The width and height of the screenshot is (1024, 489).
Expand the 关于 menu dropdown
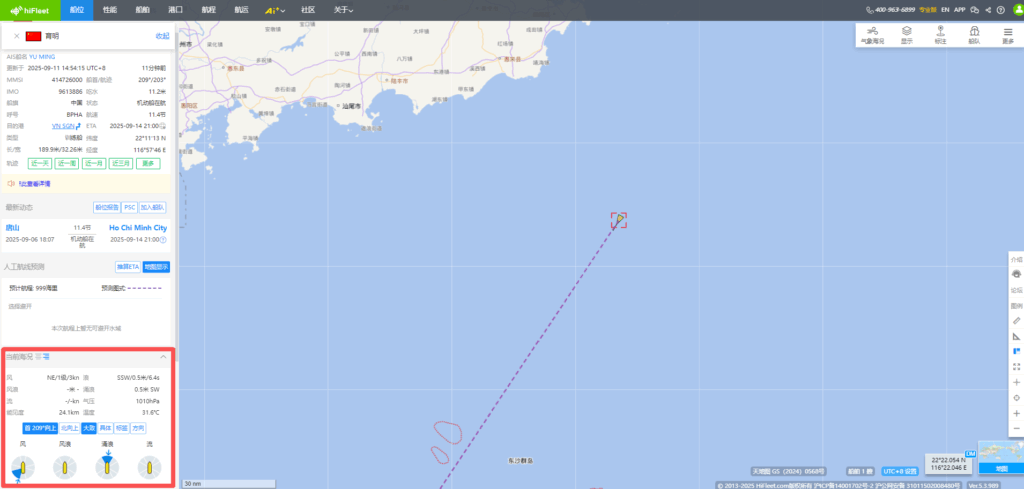click(x=344, y=10)
